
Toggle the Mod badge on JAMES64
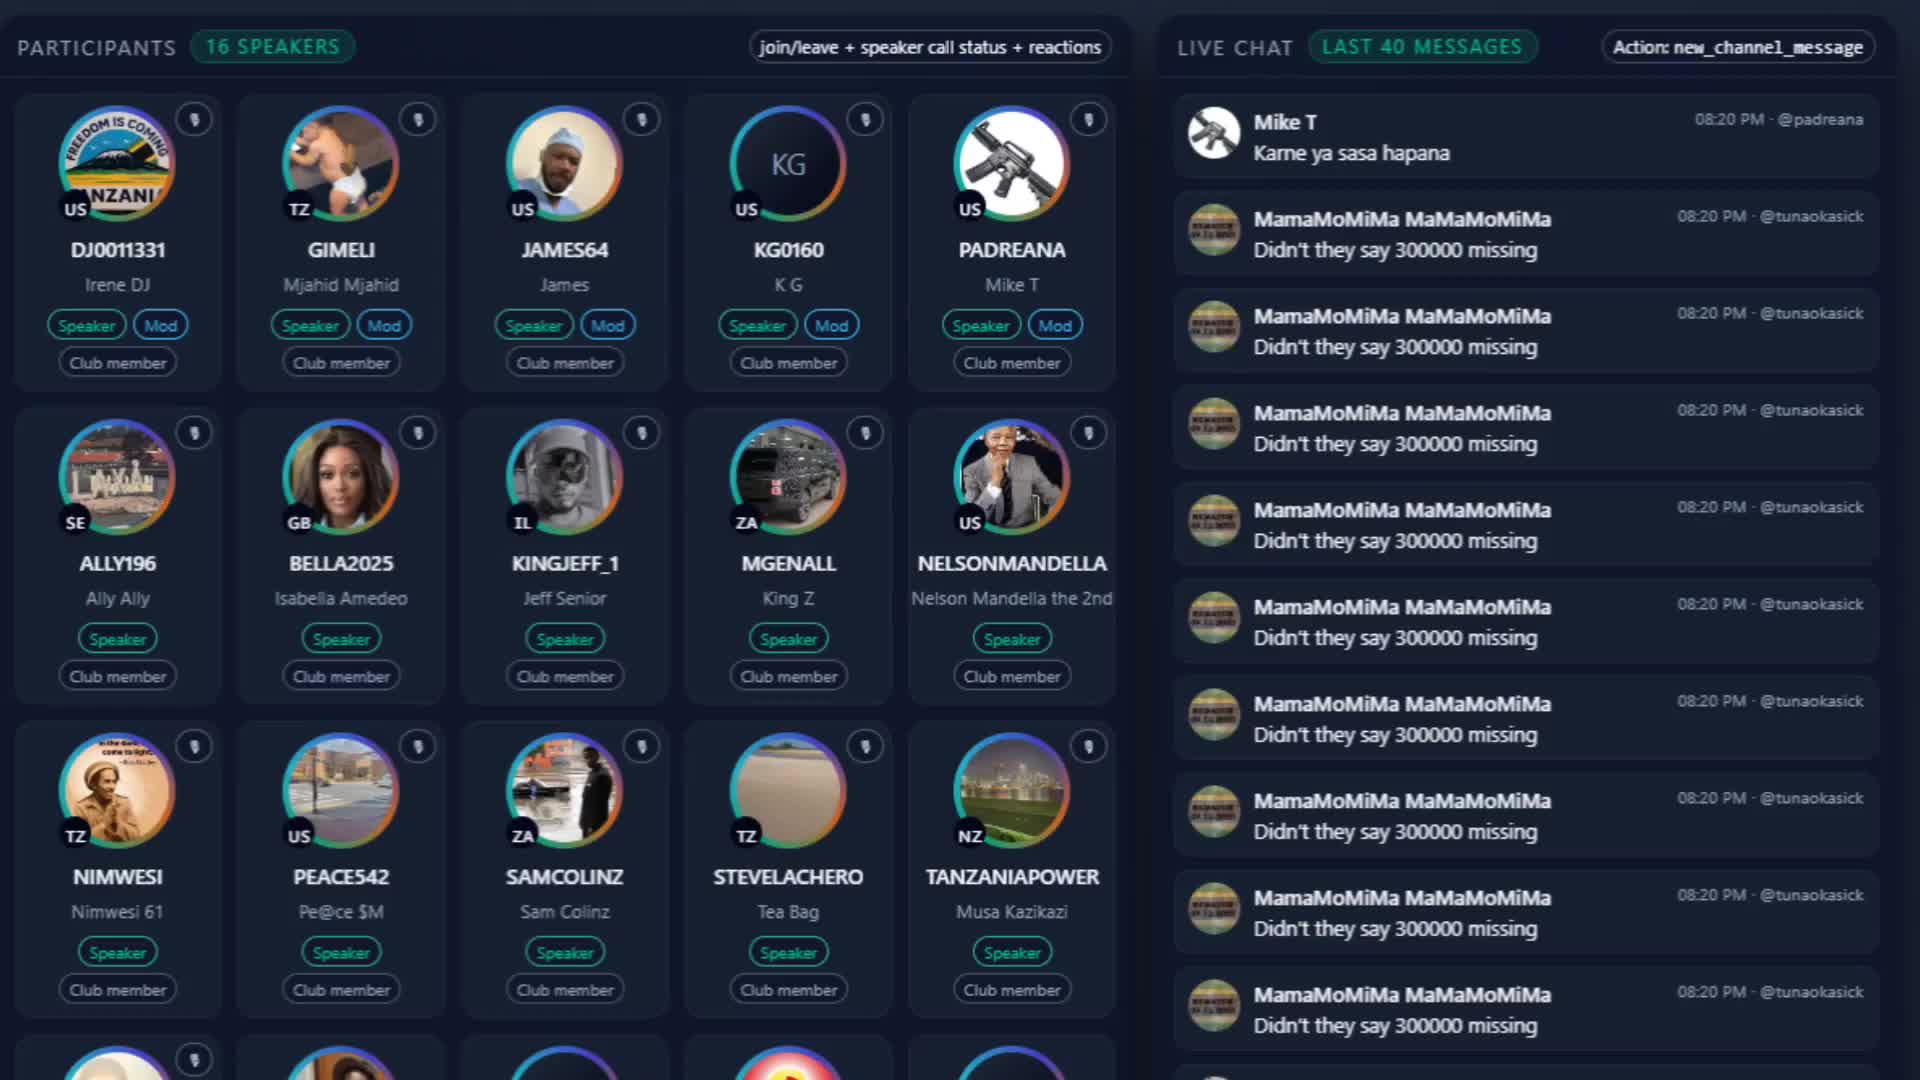tap(607, 326)
